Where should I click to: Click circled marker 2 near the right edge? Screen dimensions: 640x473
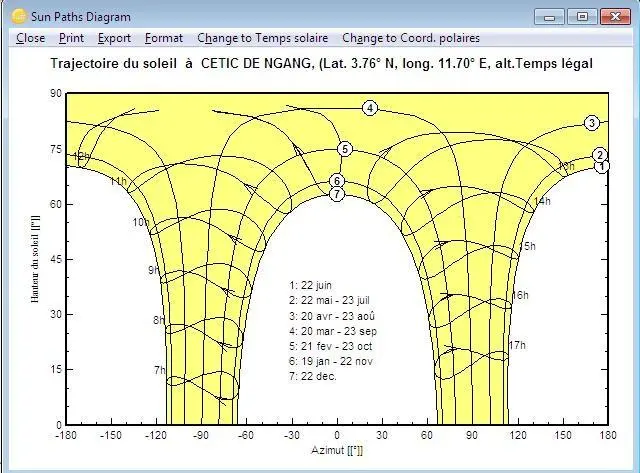coord(600,155)
